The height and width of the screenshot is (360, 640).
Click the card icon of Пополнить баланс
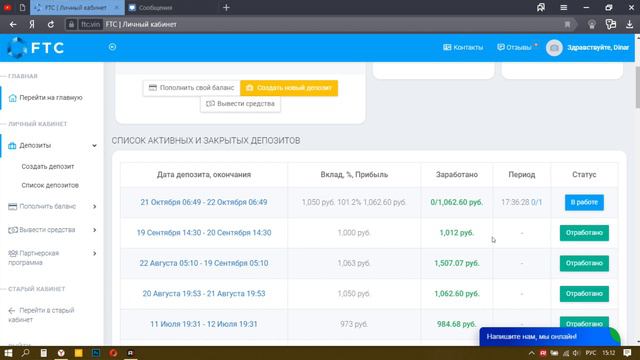(x=13, y=207)
